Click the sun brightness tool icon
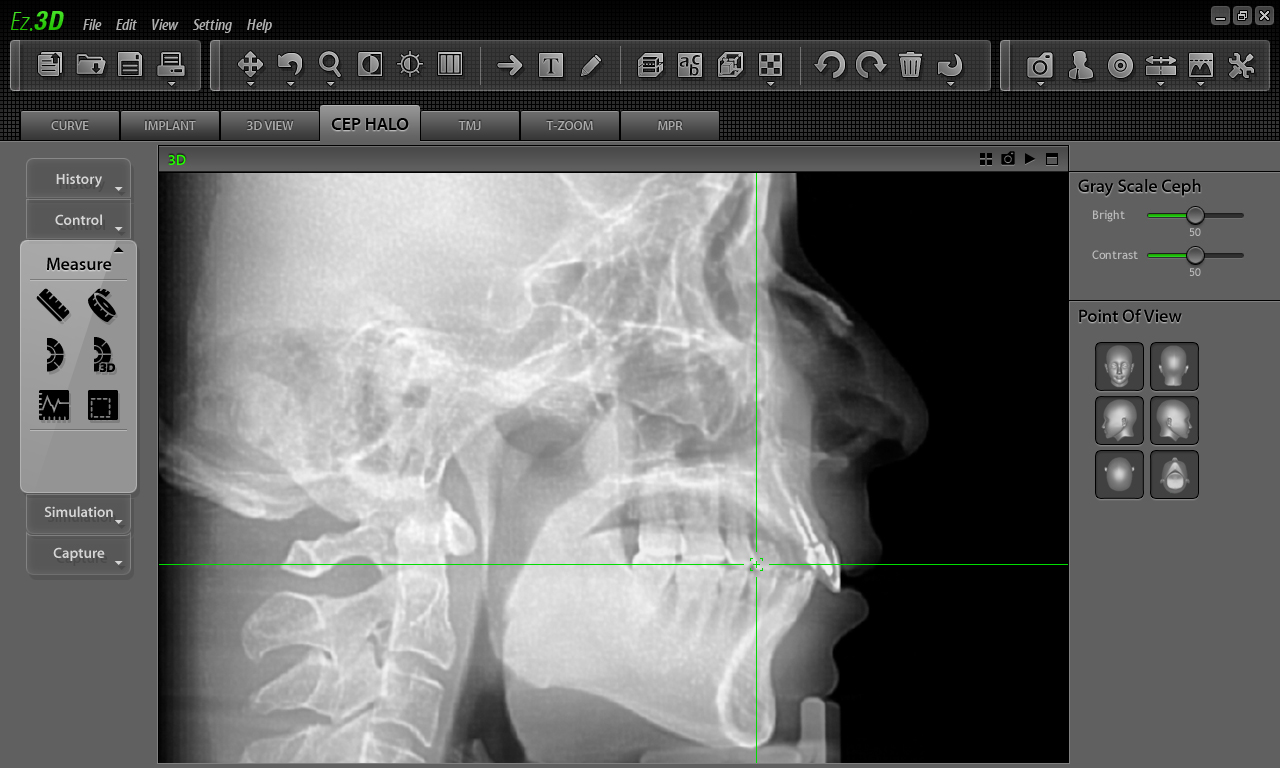1280x768 pixels. click(410, 65)
